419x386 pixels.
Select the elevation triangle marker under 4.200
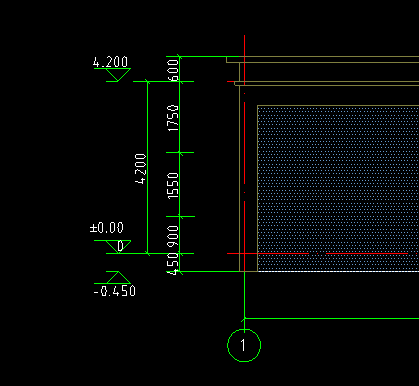tap(118, 75)
